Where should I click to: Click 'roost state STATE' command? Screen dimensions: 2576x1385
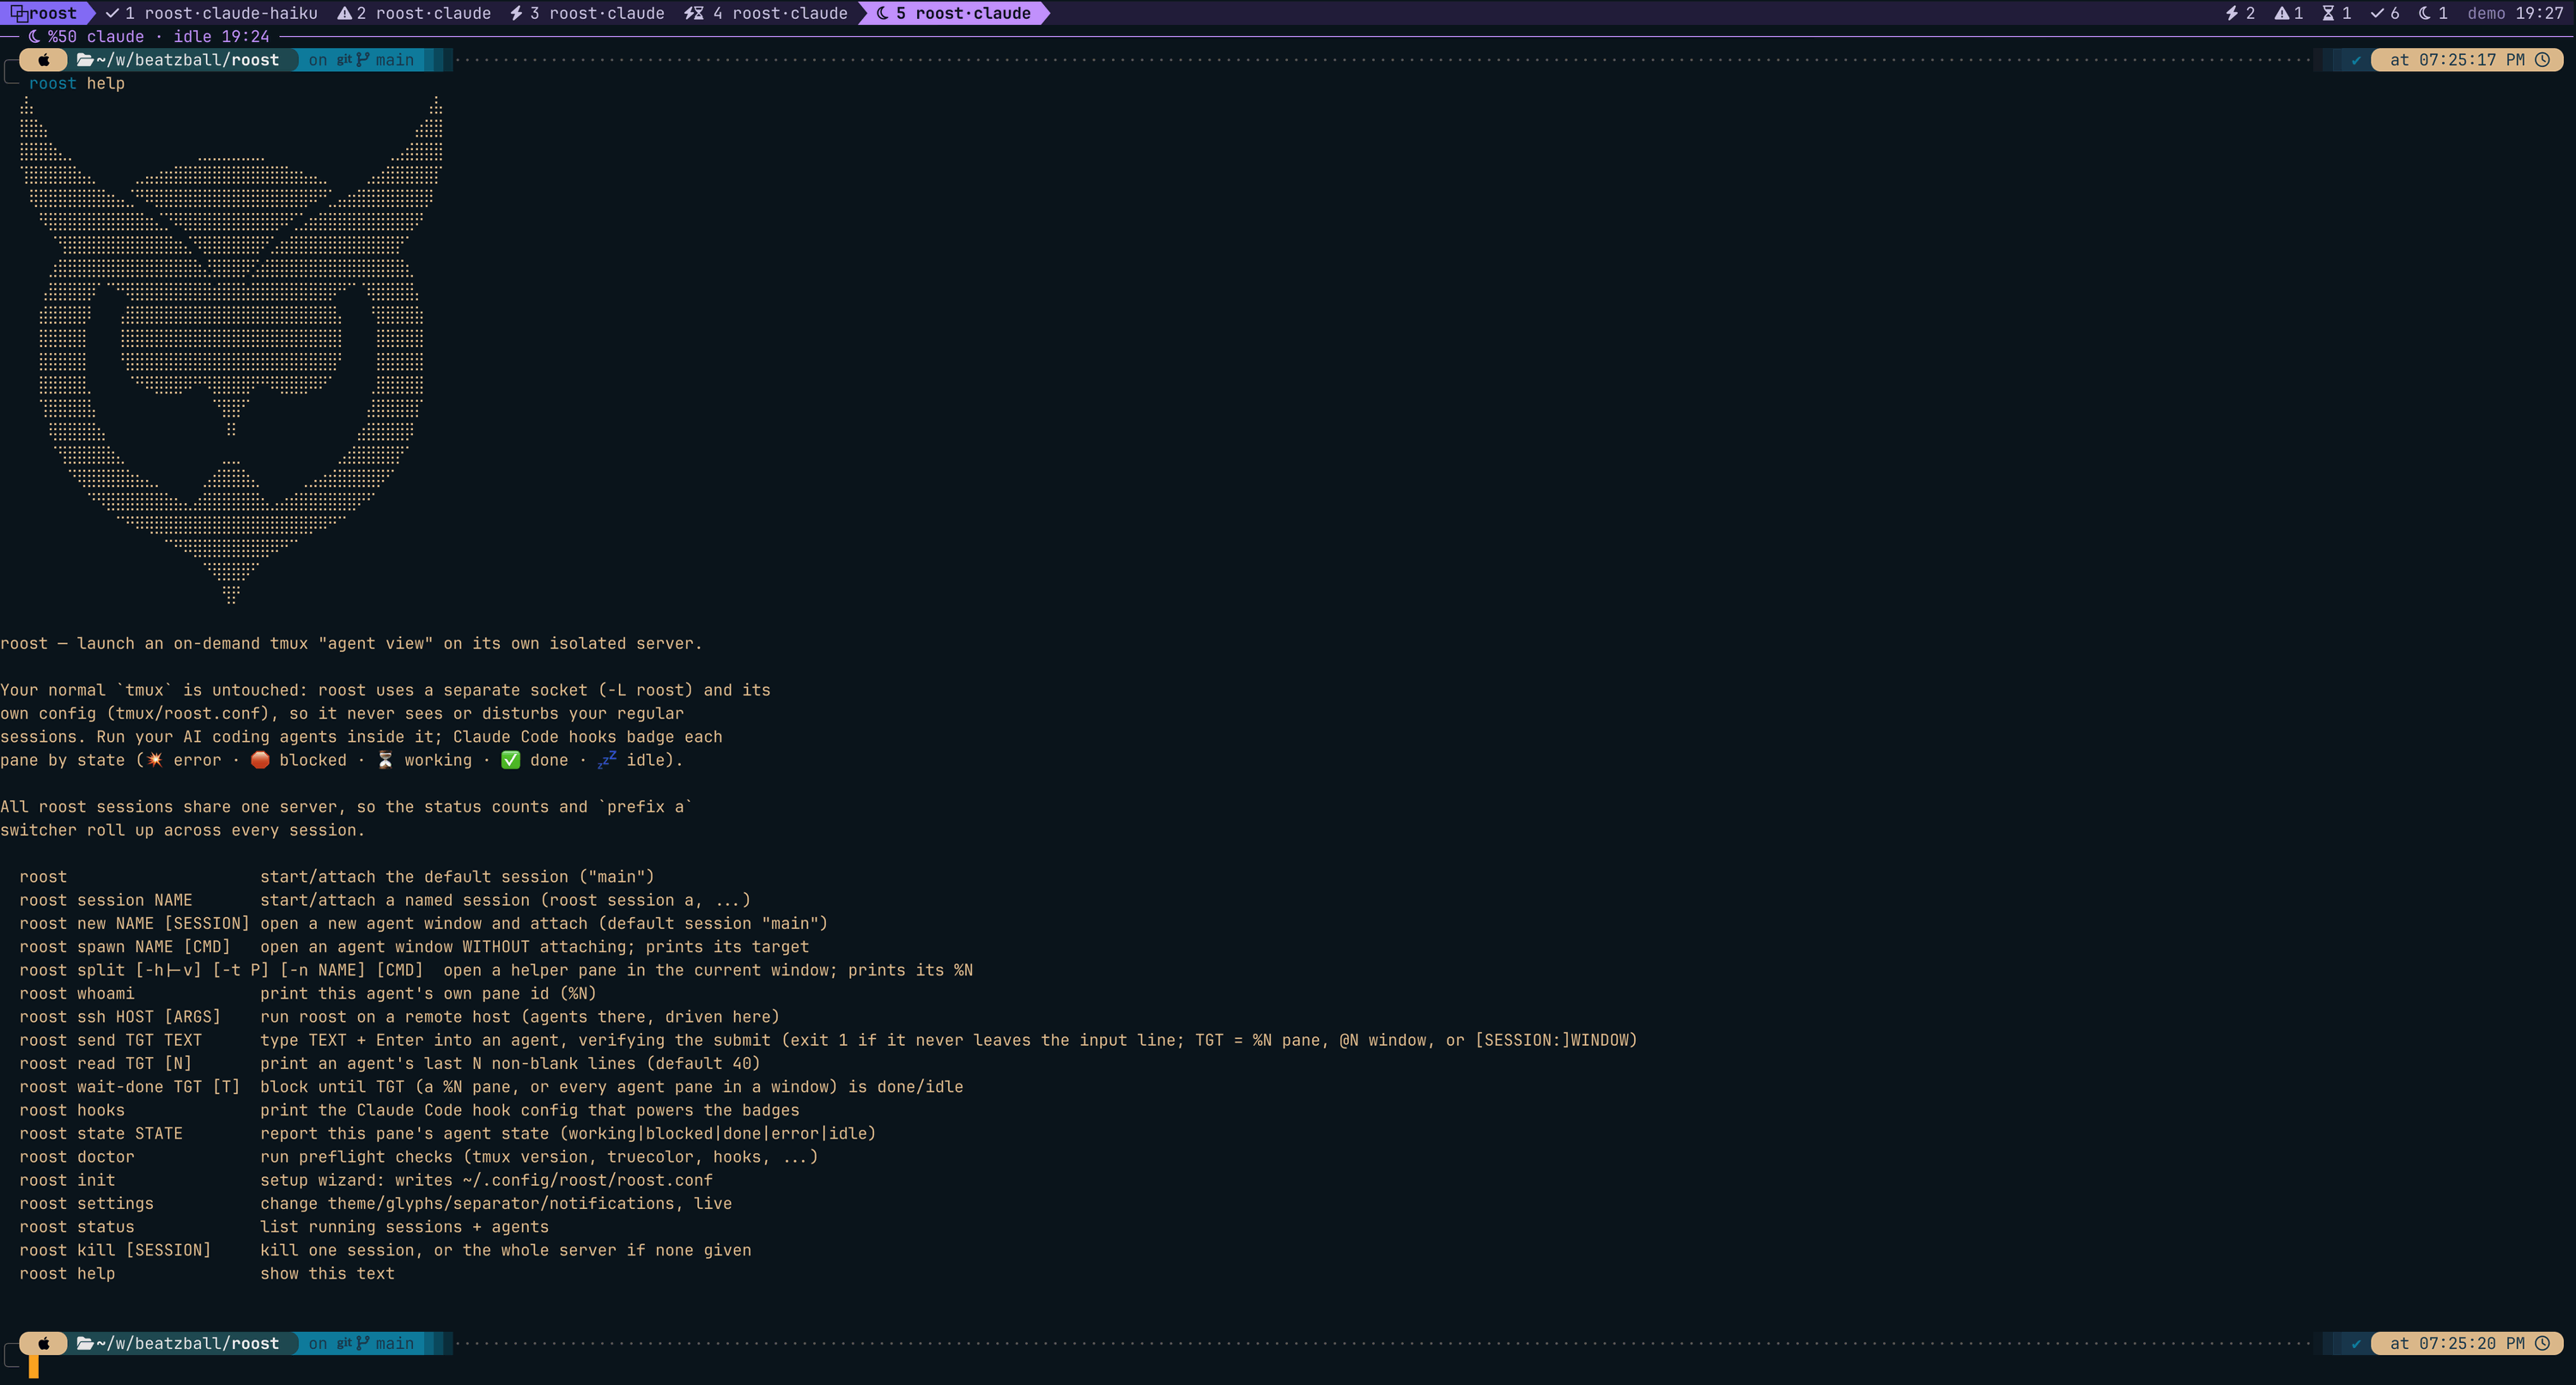point(101,1133)
